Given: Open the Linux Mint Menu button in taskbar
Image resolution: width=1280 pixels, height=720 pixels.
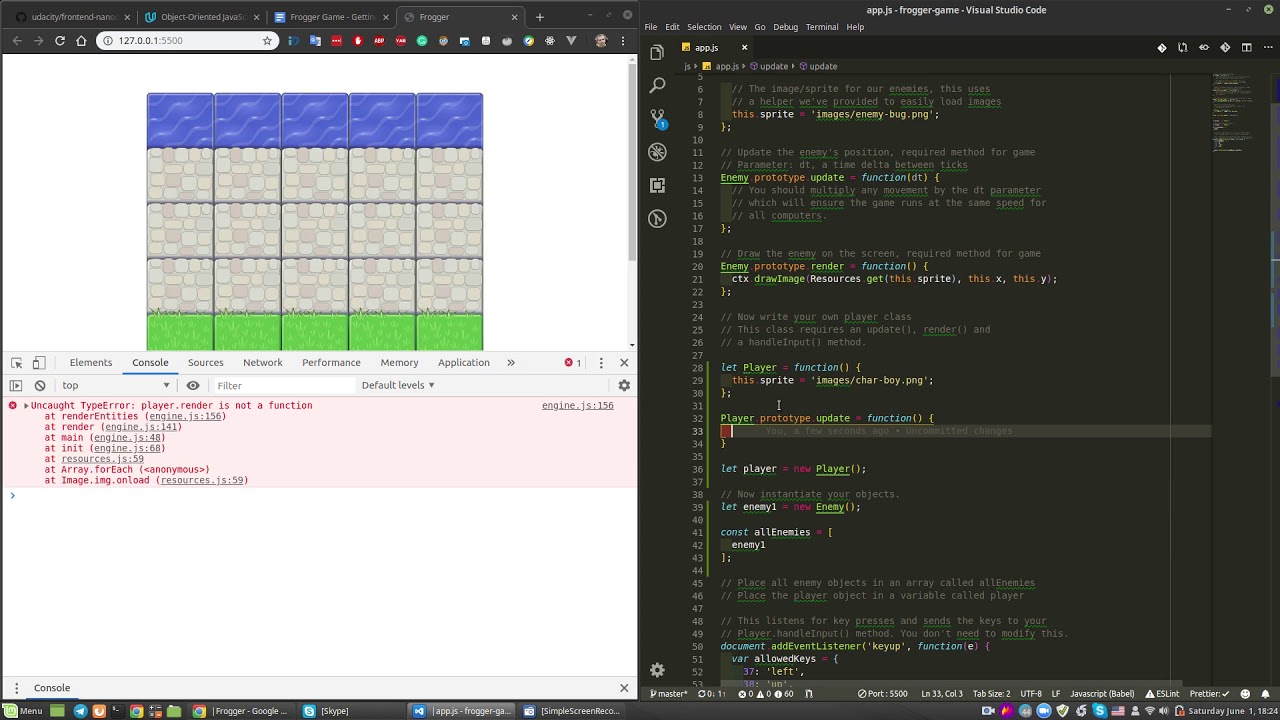Looking at the screenshot, I should pyautogui.click(x=23, y=711).
